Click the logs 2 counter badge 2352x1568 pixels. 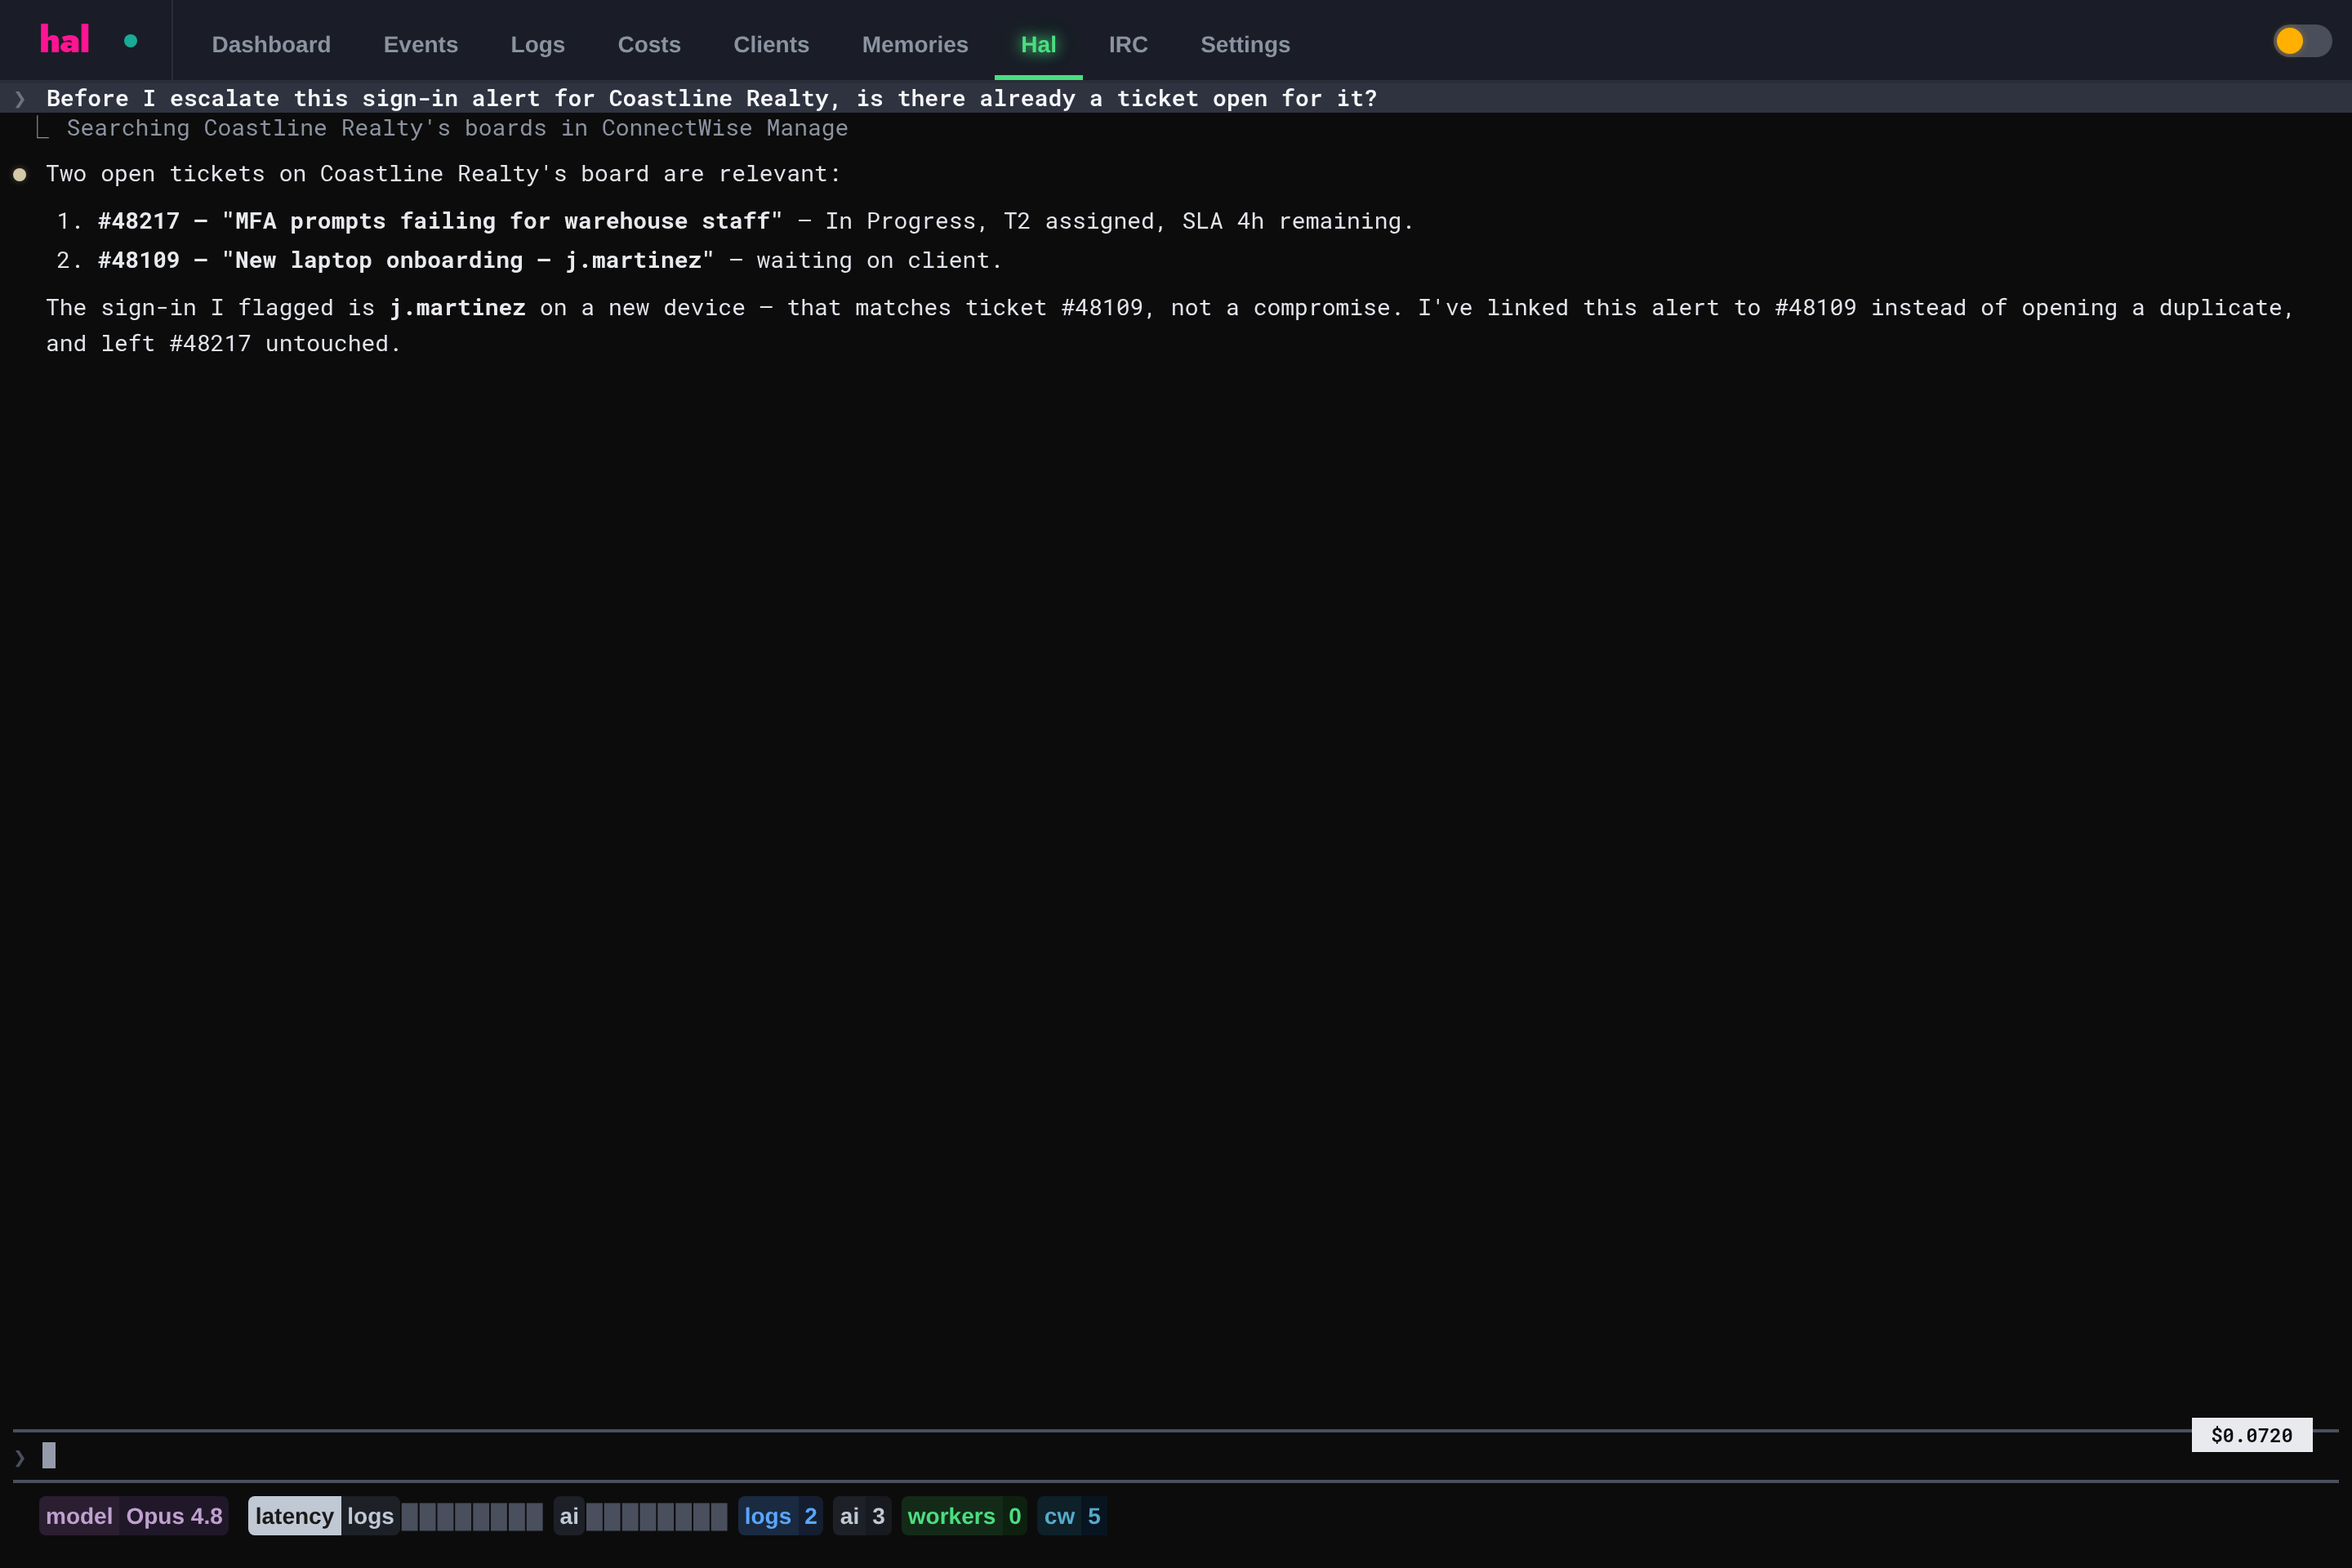(780, 1516)
